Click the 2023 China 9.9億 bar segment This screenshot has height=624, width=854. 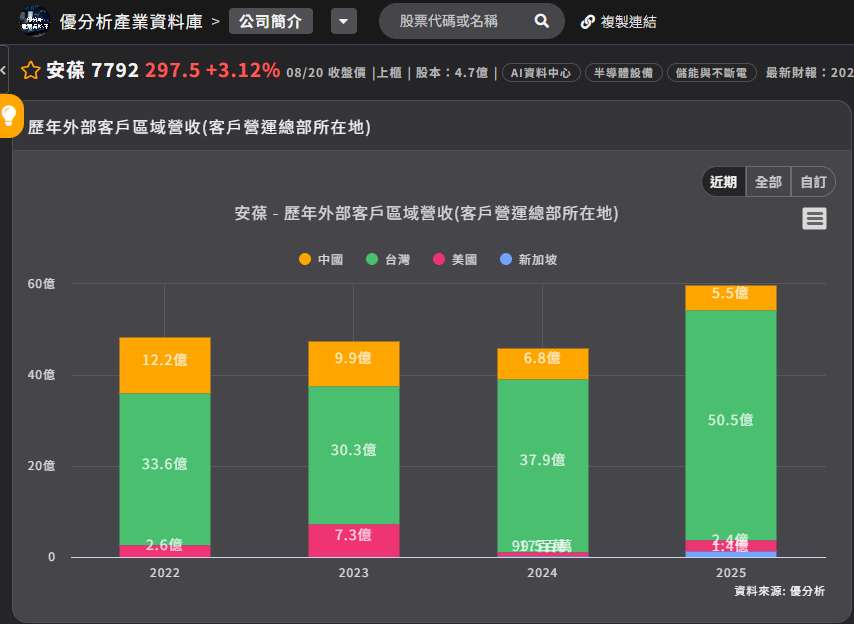(x=353, y=364)
